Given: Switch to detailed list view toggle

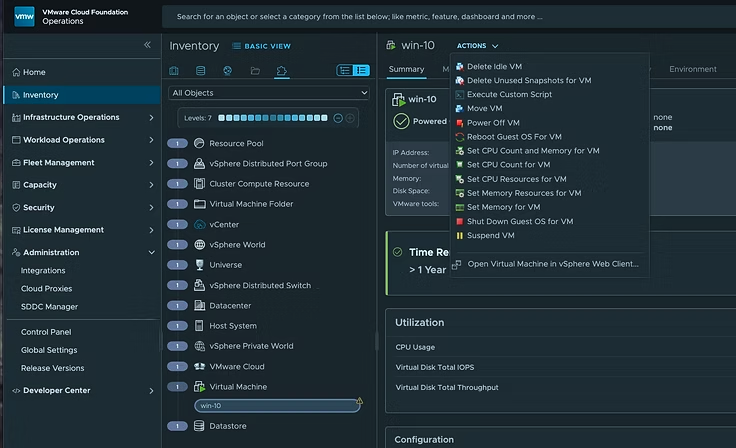Looking at the screenshot, I should (361, 70).
